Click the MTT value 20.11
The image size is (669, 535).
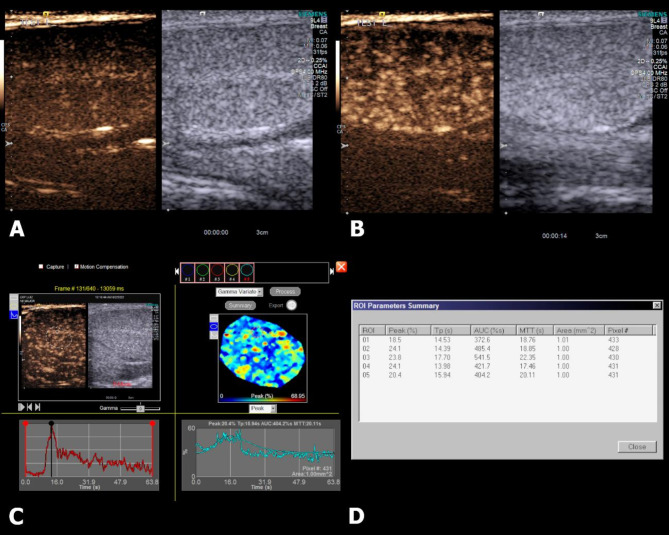[x=527, y=375]
